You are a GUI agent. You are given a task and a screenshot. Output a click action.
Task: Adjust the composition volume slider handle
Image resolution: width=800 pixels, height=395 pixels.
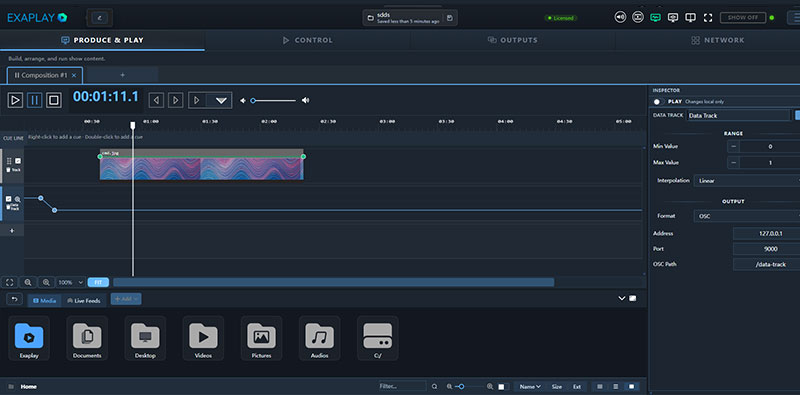[x=253, y=101]
